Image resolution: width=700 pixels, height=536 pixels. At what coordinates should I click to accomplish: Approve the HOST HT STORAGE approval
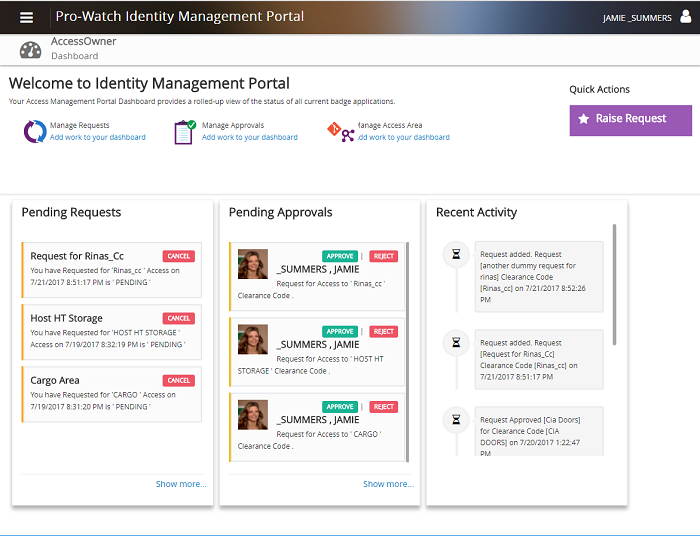click(x=340, y=332)
